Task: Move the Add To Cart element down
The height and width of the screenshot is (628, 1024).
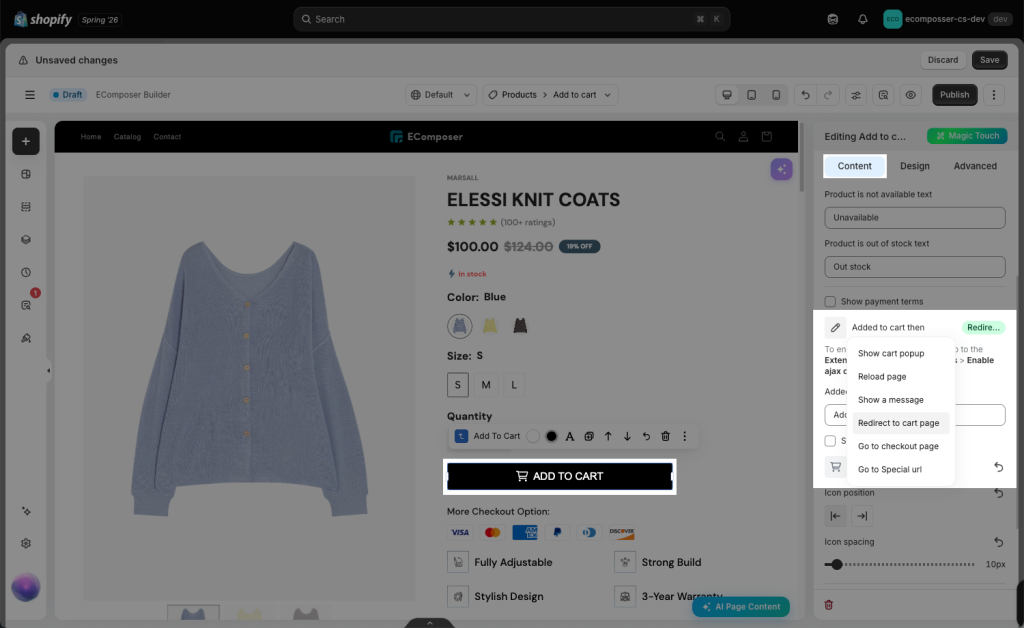Action: [627, 436]
